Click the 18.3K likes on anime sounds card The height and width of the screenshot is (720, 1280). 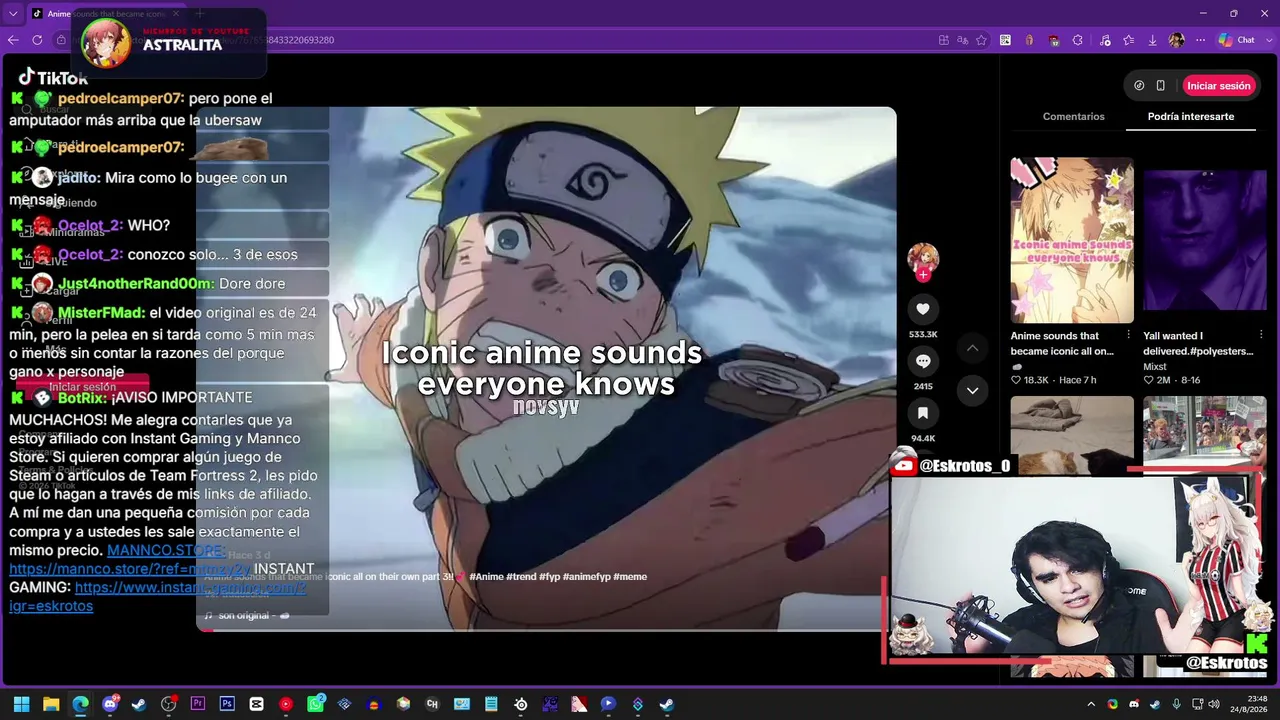coord(1029,380)
